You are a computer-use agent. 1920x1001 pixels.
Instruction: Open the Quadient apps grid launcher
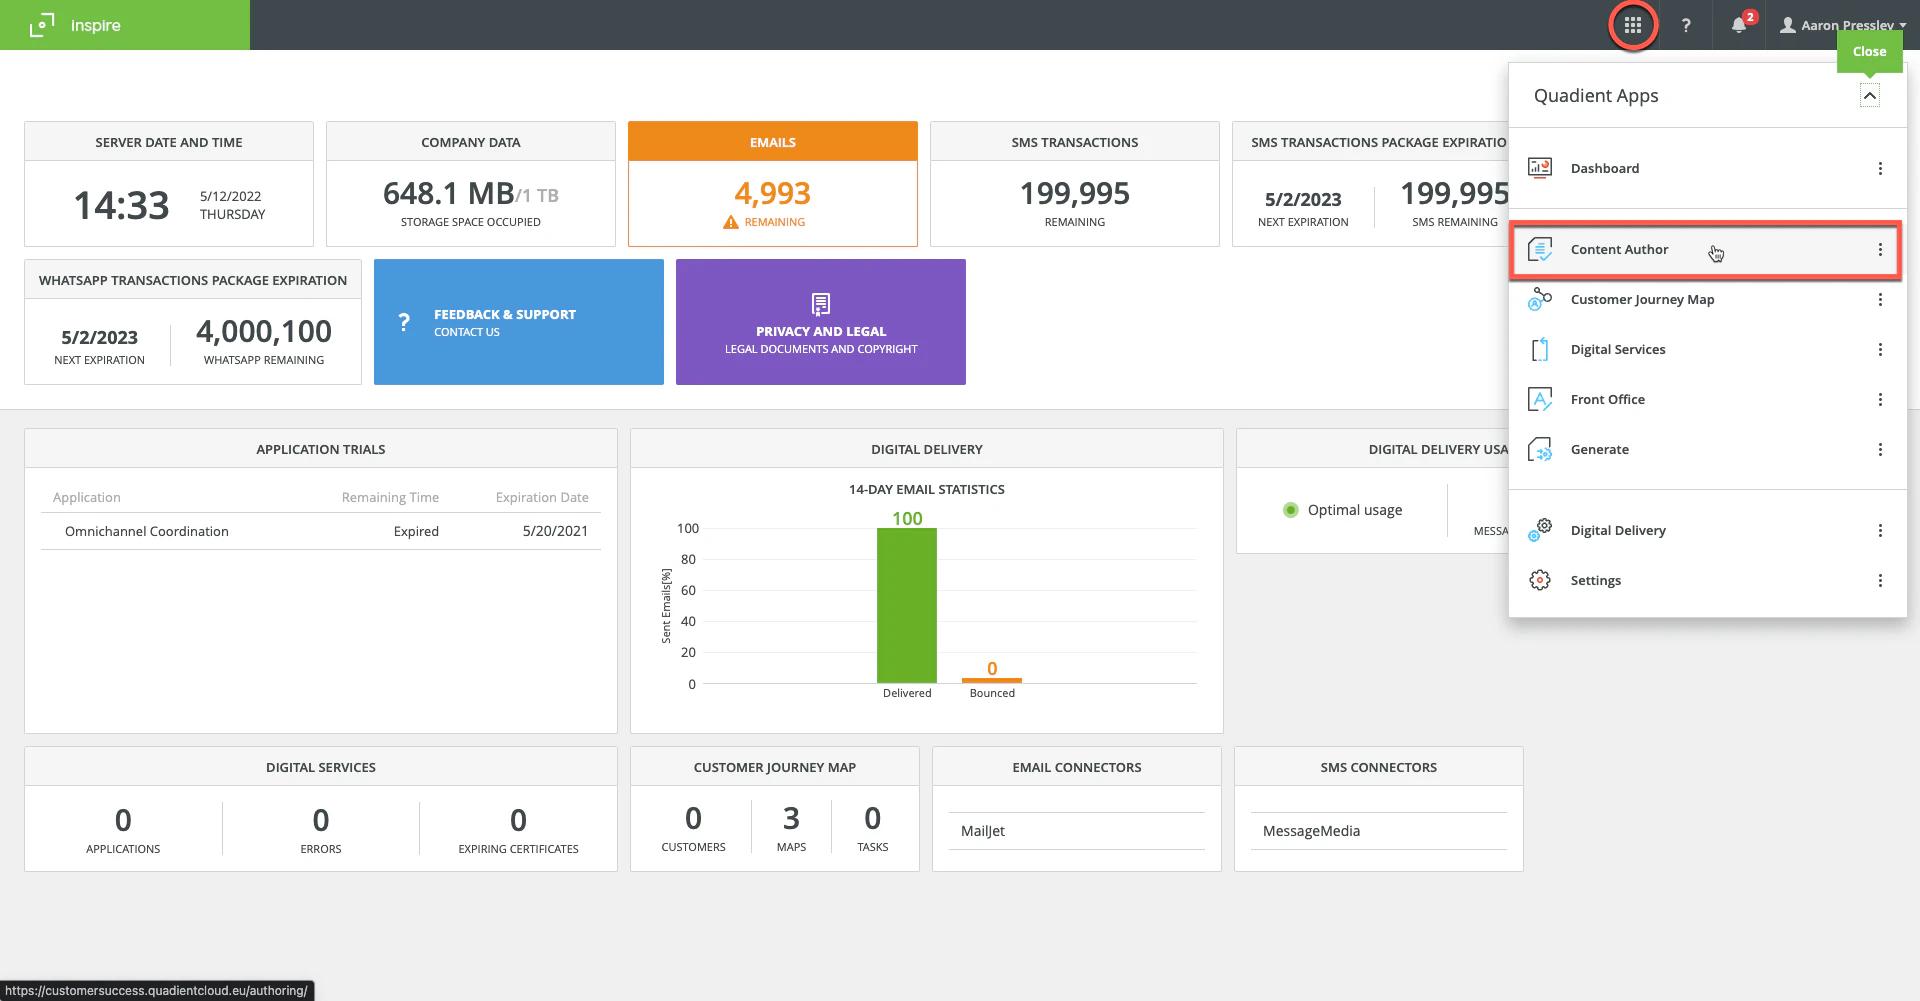[1633, 25]
